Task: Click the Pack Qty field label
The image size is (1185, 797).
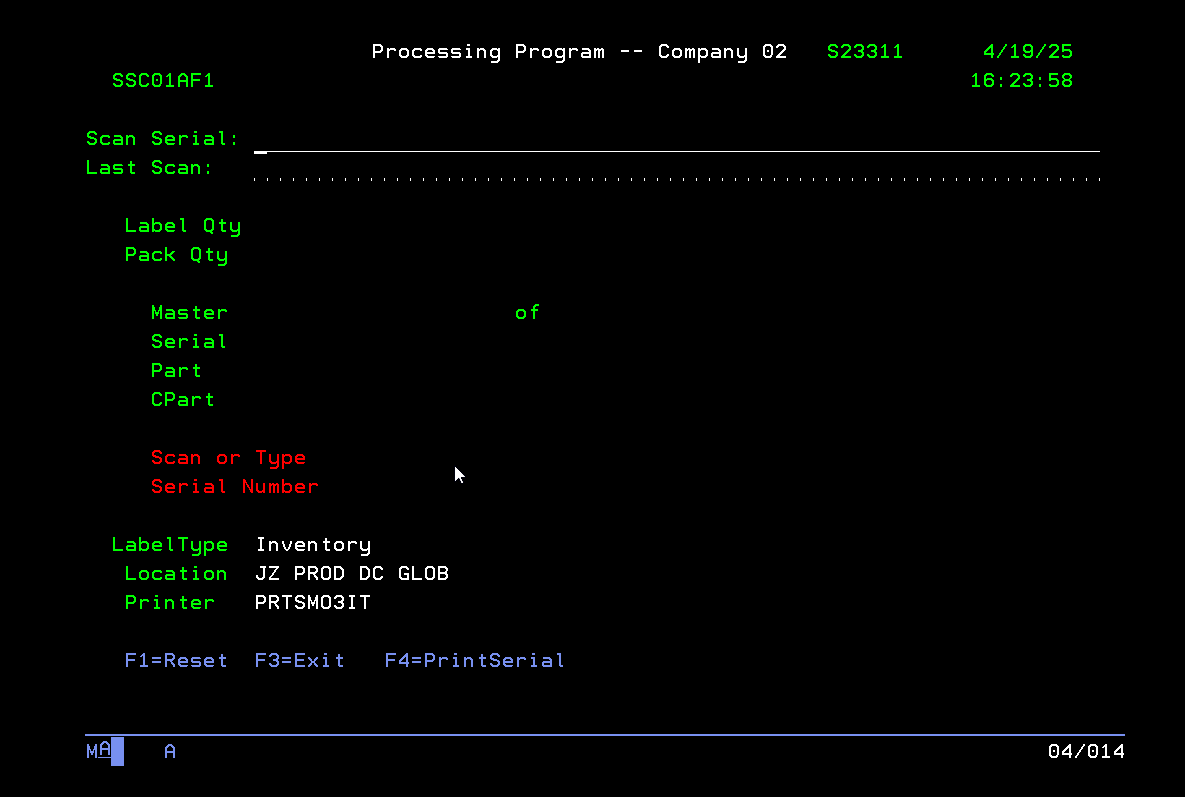Action: pyautogui.click(x=176, y=255)
